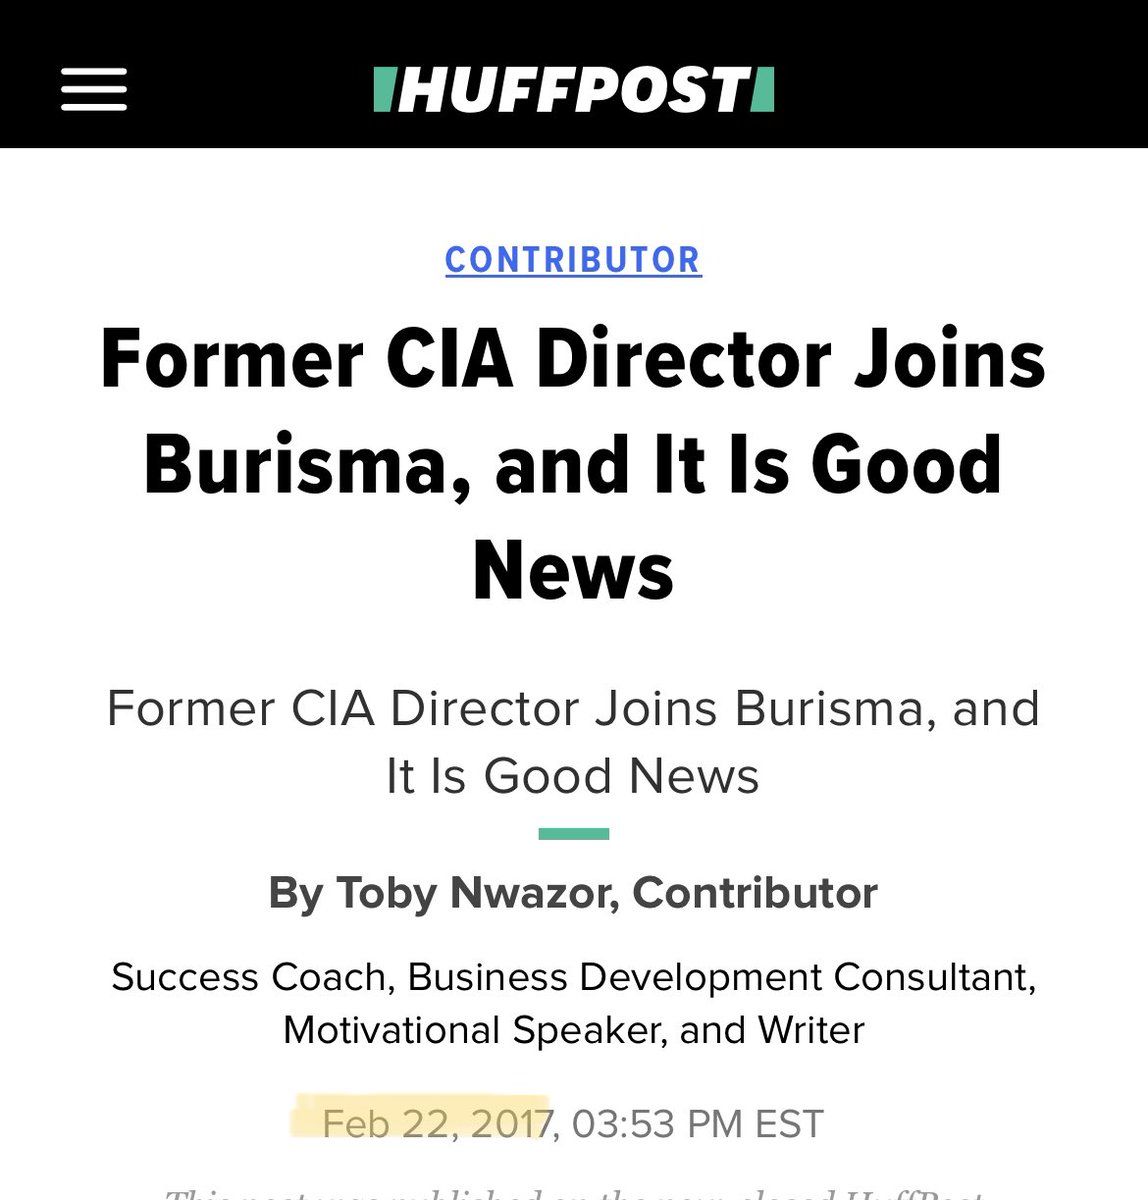The height and width of the screenshot is (1200, 1148).
Task: Click the 'Success Coach, Business Development Consultant' line
Action: [x=573, y=977]
